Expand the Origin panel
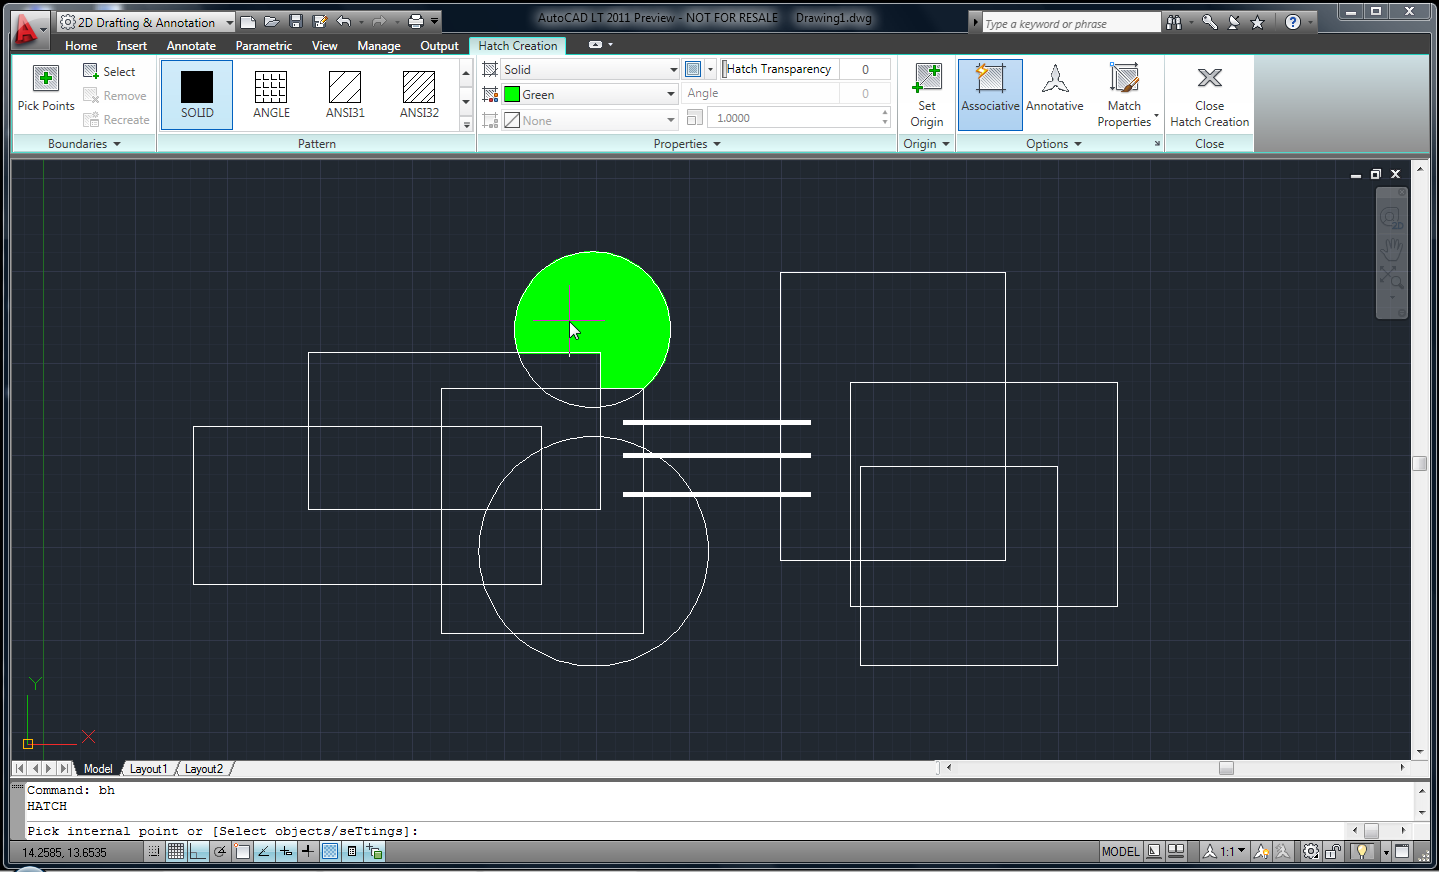1439x872 pixels. point(927,144)
